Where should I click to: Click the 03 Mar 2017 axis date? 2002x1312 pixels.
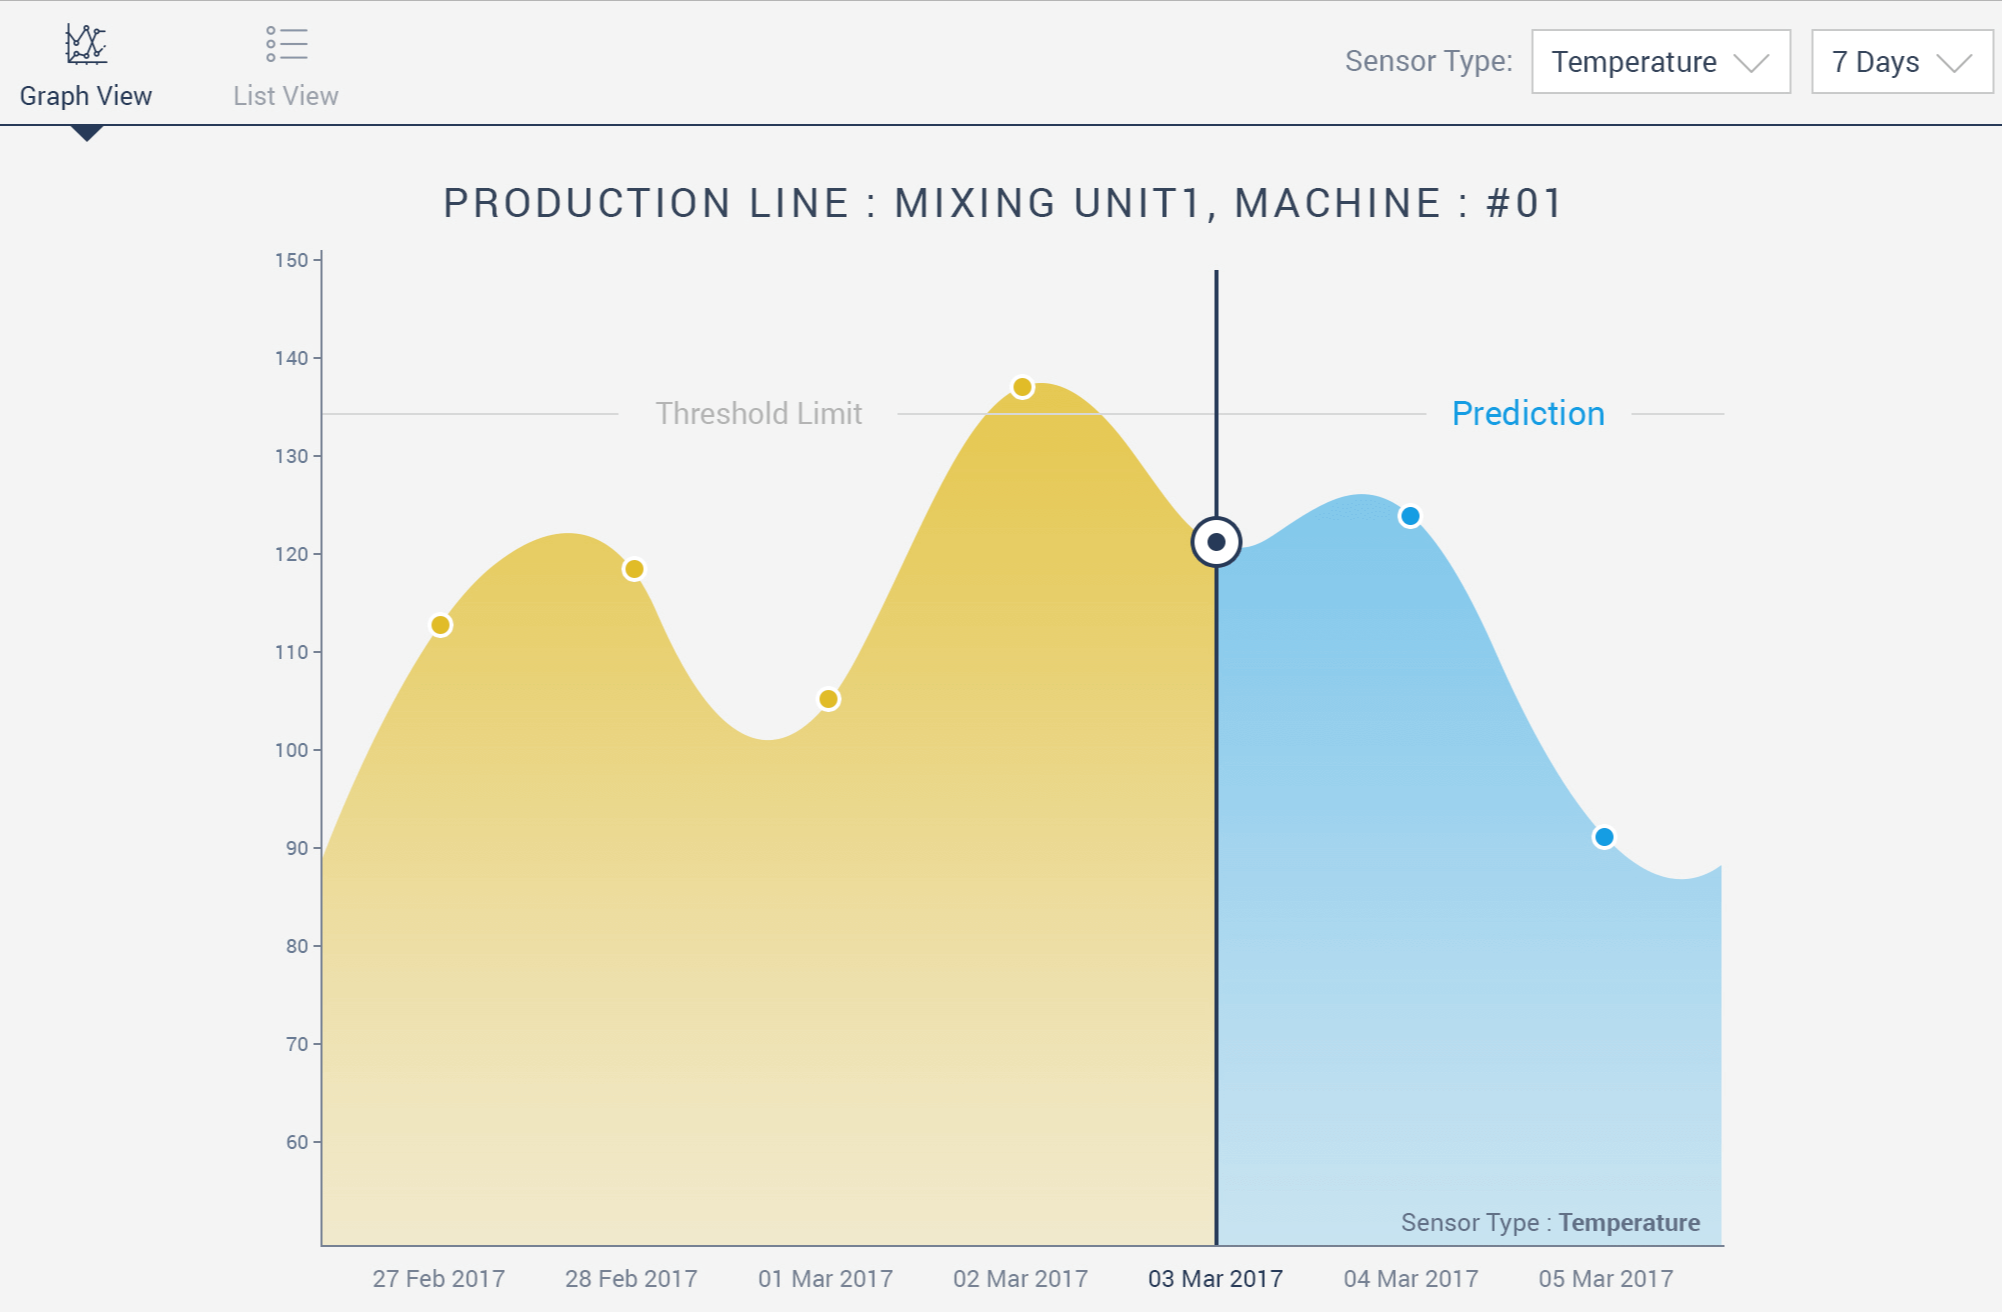coord(1215,1278)
